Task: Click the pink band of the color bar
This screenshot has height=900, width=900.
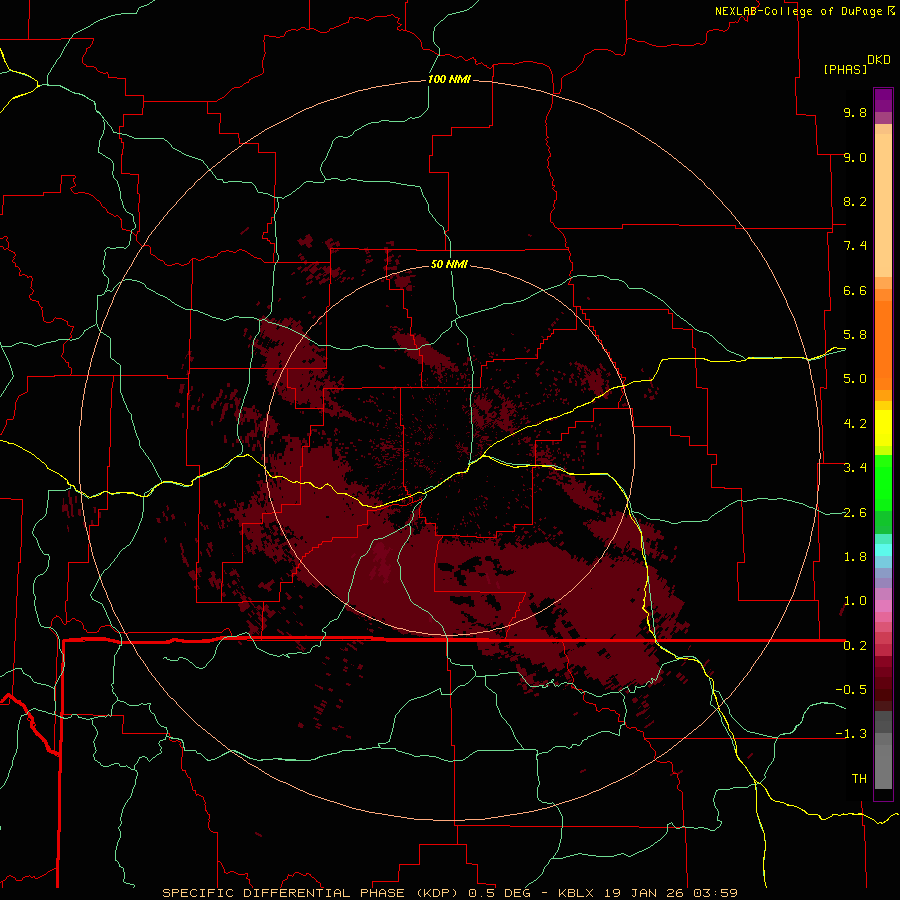Action: coord(883,606)
